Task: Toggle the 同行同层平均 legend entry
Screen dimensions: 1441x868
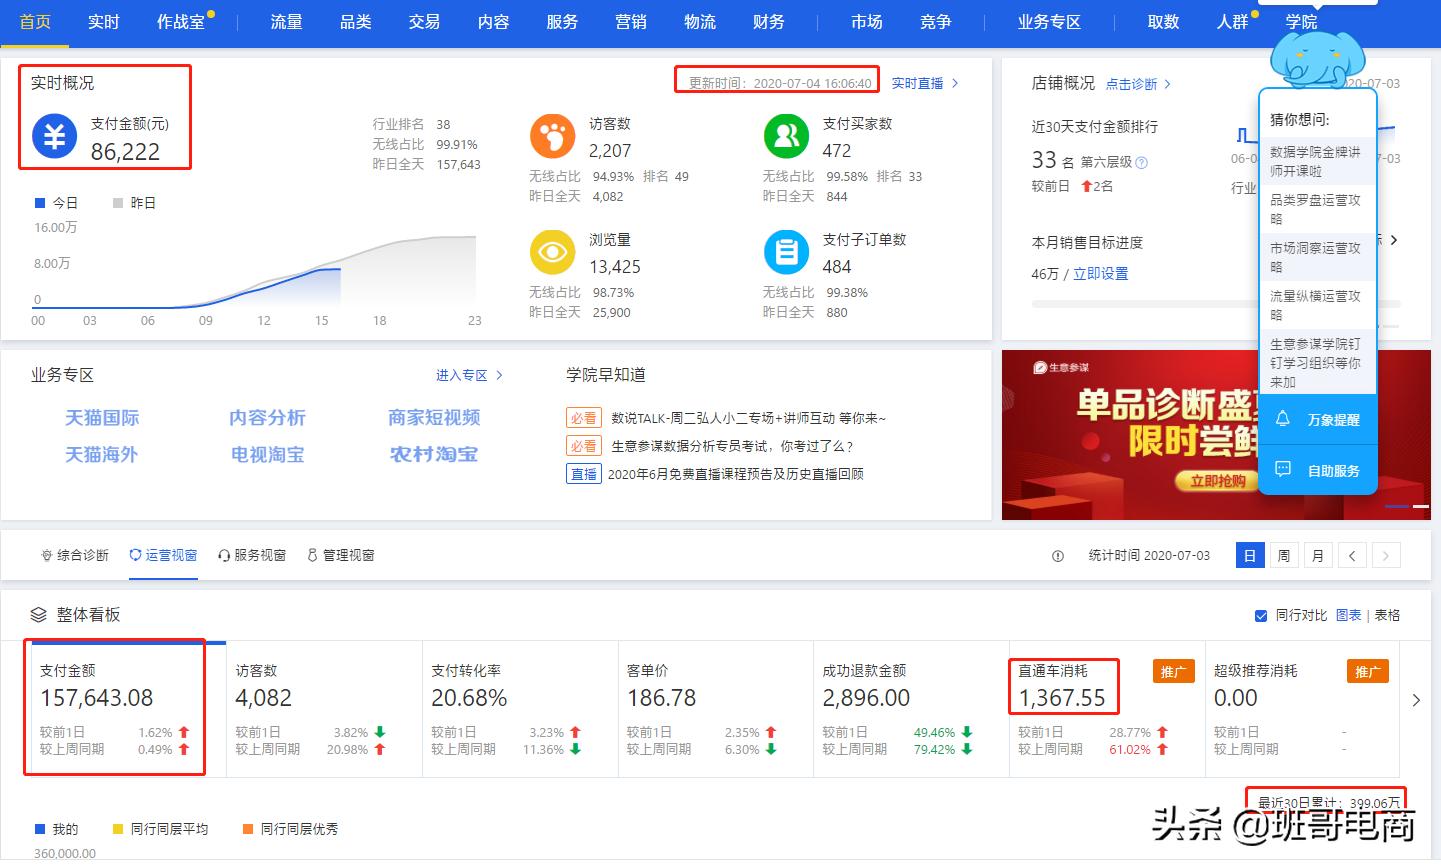Action: tap(160, 829)
